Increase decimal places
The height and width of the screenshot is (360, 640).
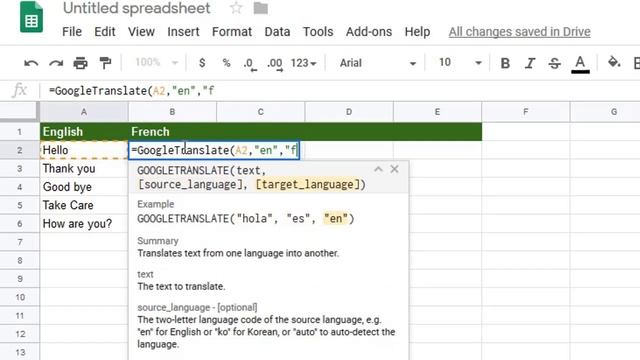coord(275,64)
